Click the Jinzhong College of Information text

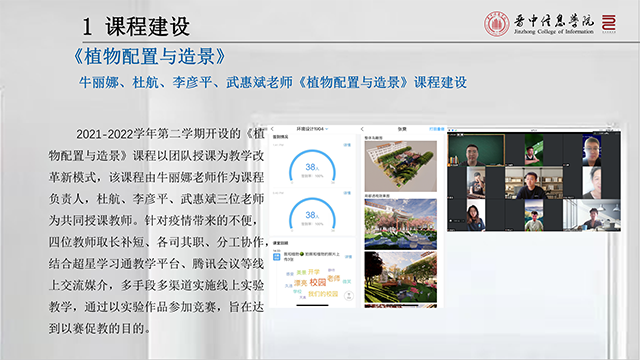[x=553, y=31]
